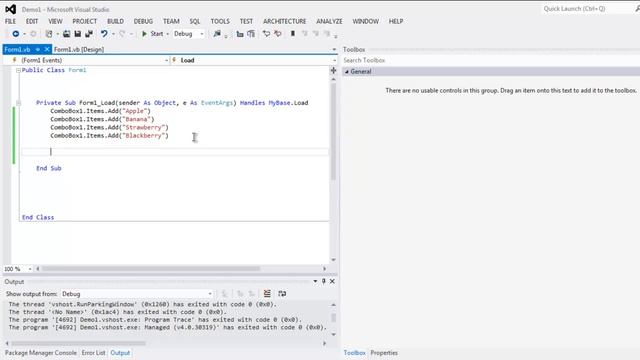Click the New Project toolbar icon
This screenshot has width=640, height=360.
(49, 34)
